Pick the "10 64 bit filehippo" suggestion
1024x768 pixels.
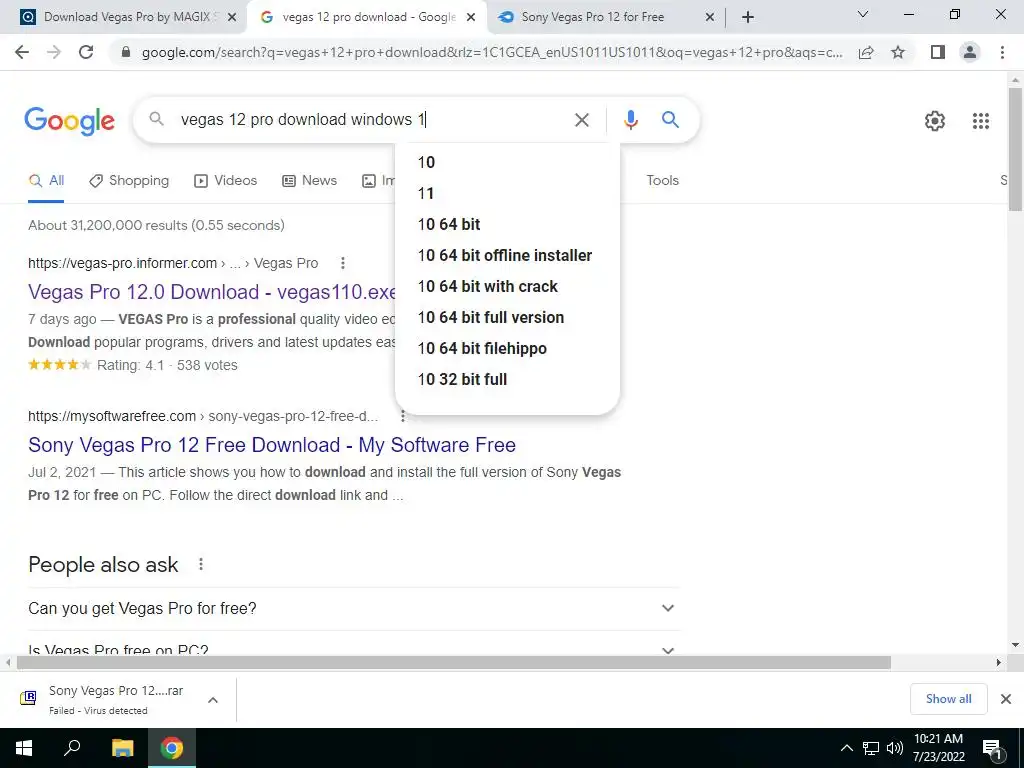pyautogui.click(x=507, y=349)
